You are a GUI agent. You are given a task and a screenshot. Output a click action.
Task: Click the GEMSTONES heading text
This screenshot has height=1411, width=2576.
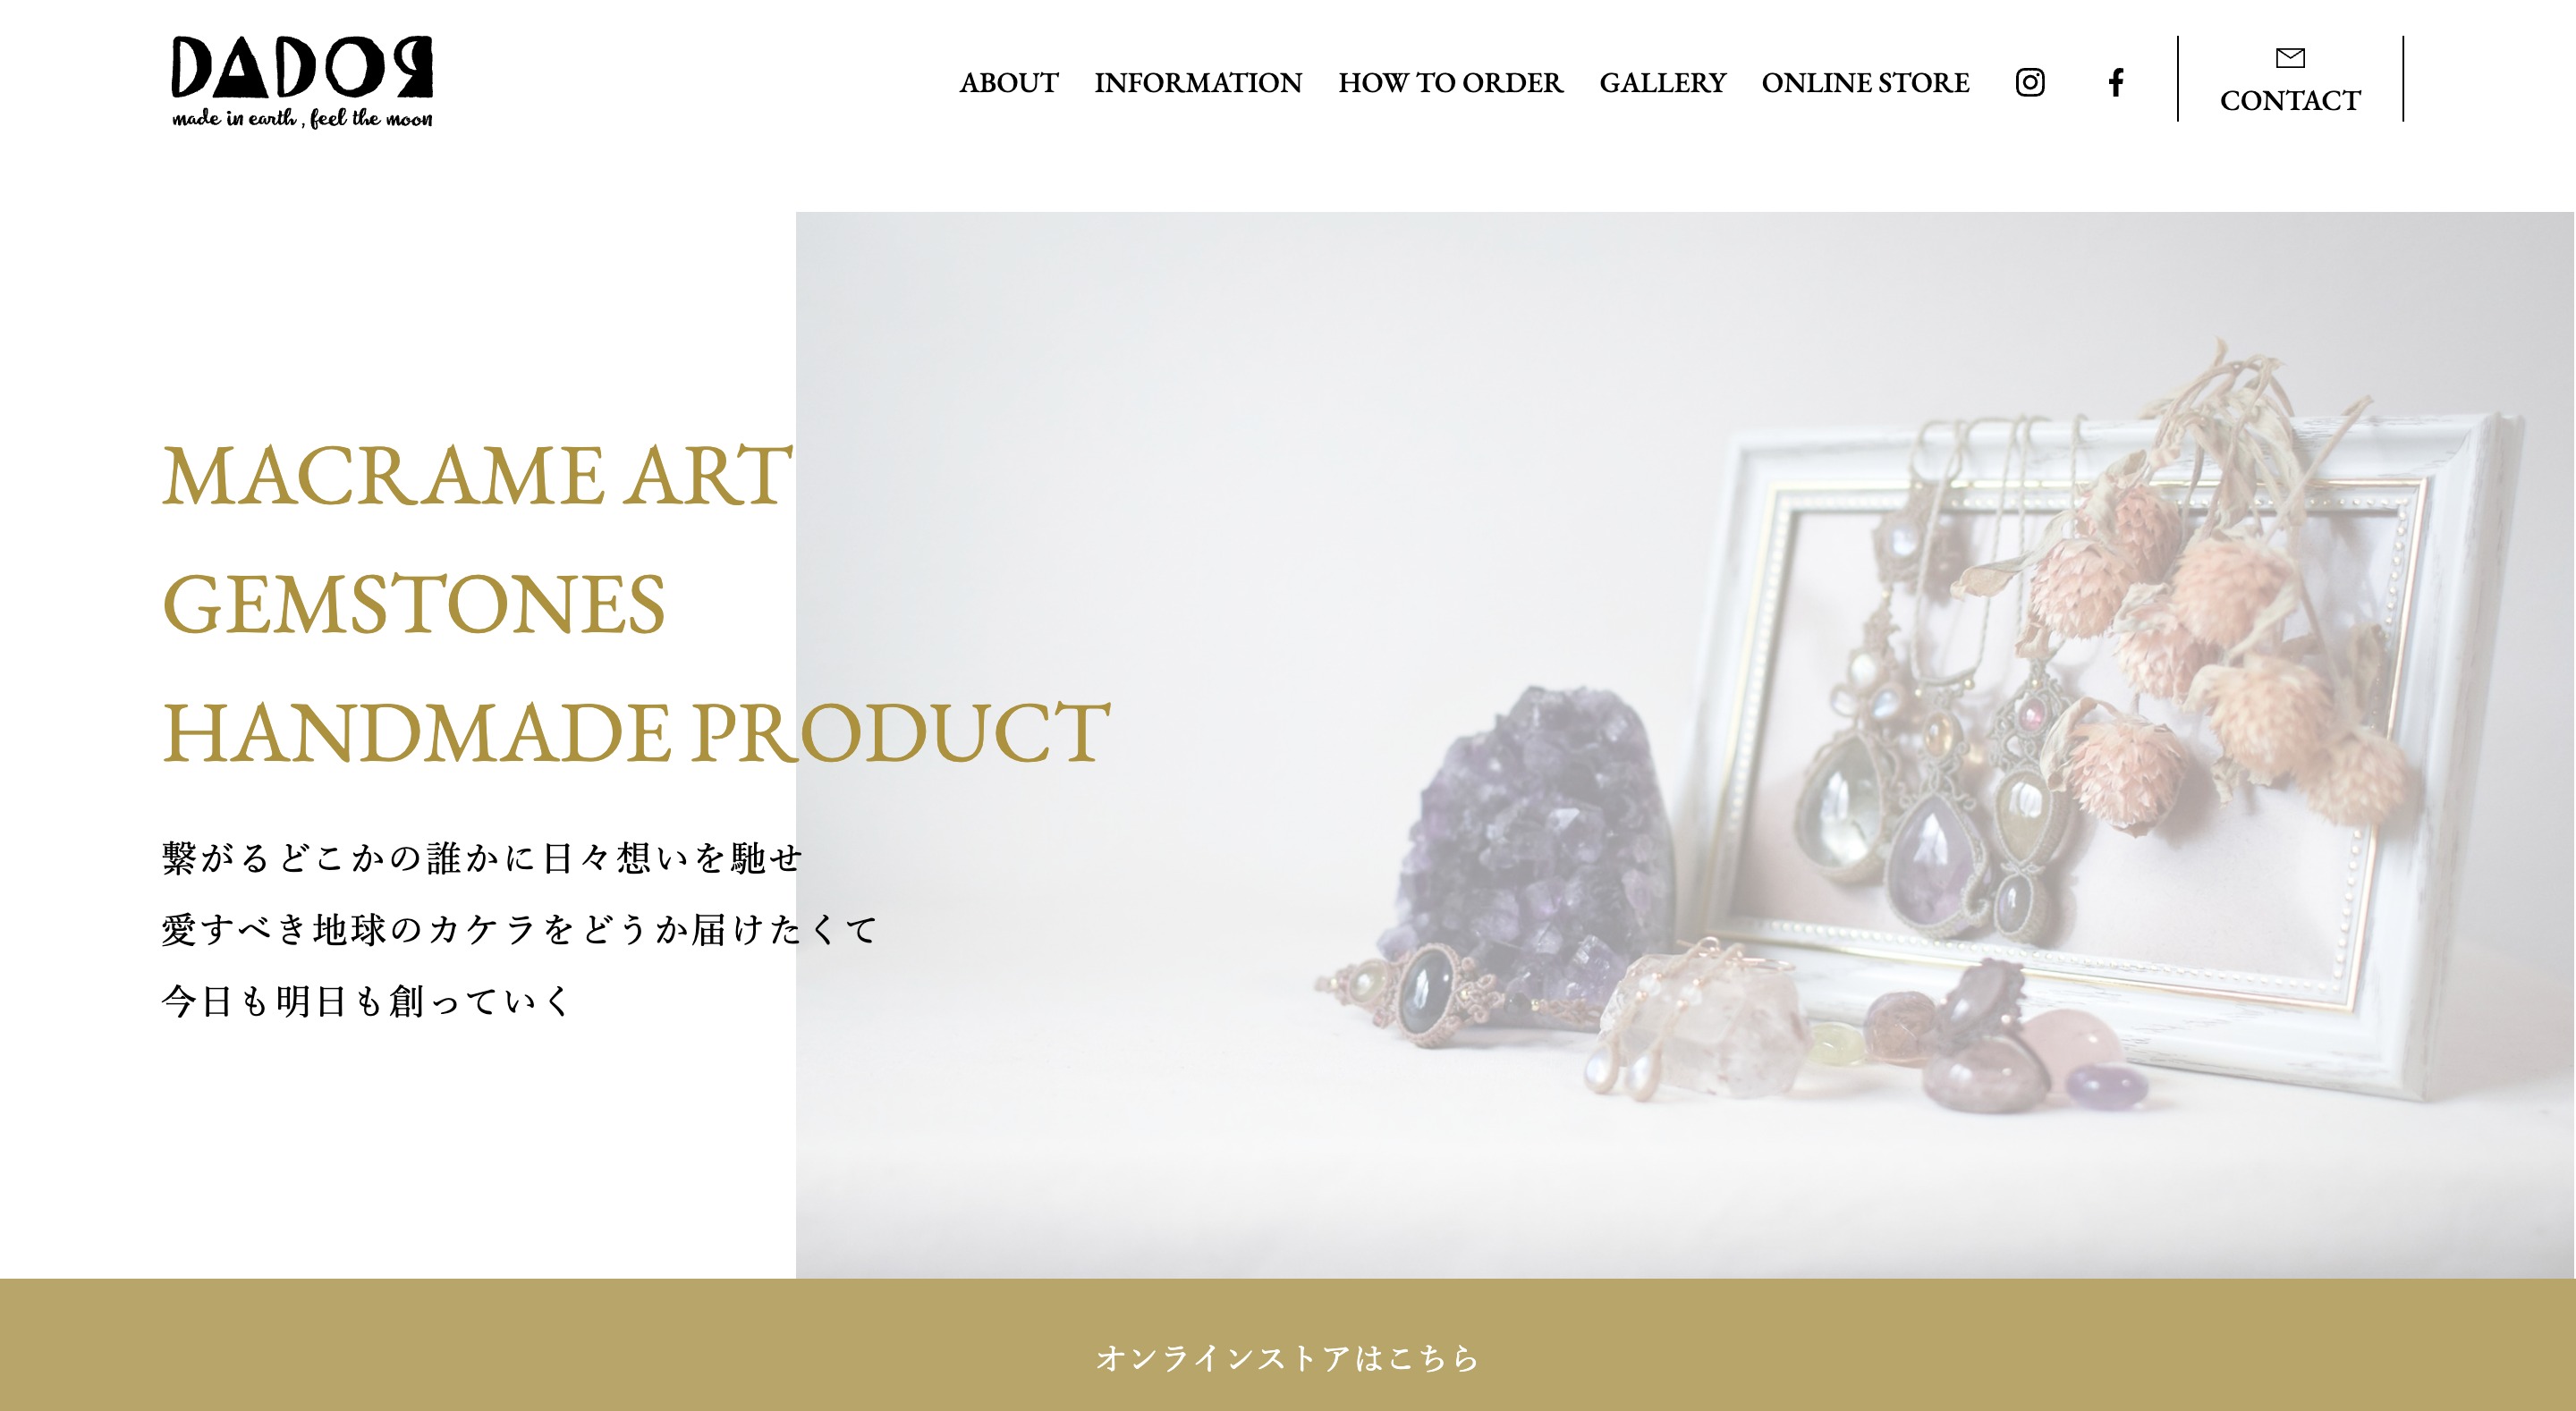click(413, 605)
